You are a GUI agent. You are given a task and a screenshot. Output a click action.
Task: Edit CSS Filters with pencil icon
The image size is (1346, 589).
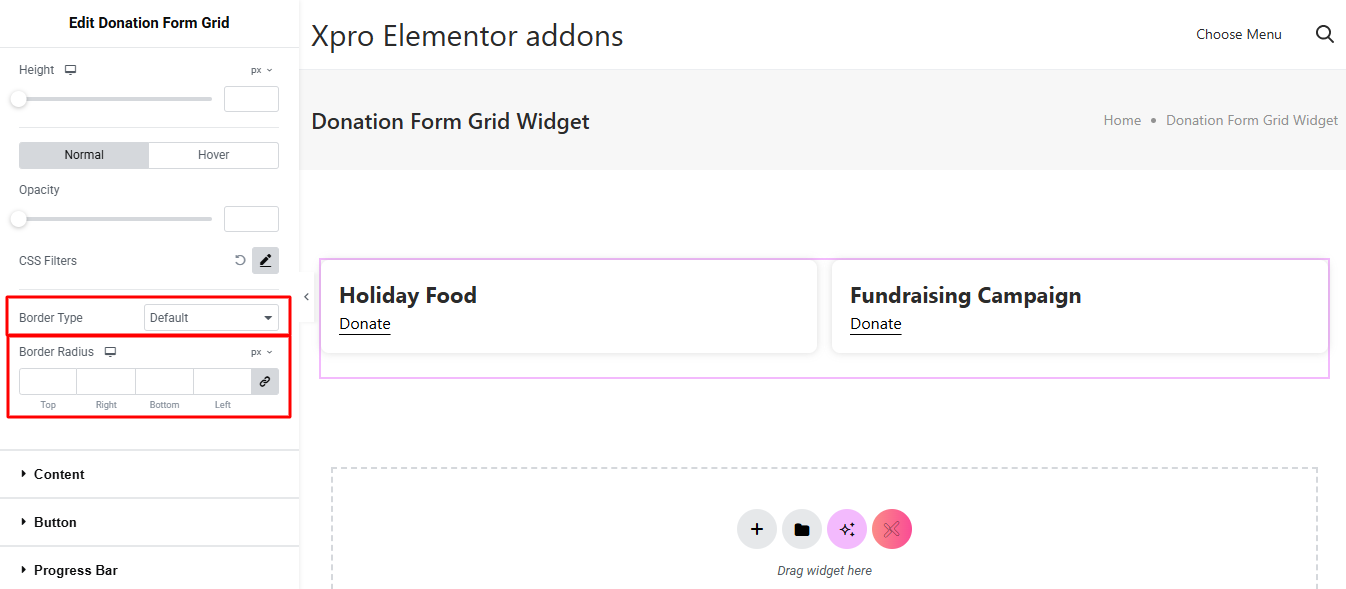click(x=265, y=260)
